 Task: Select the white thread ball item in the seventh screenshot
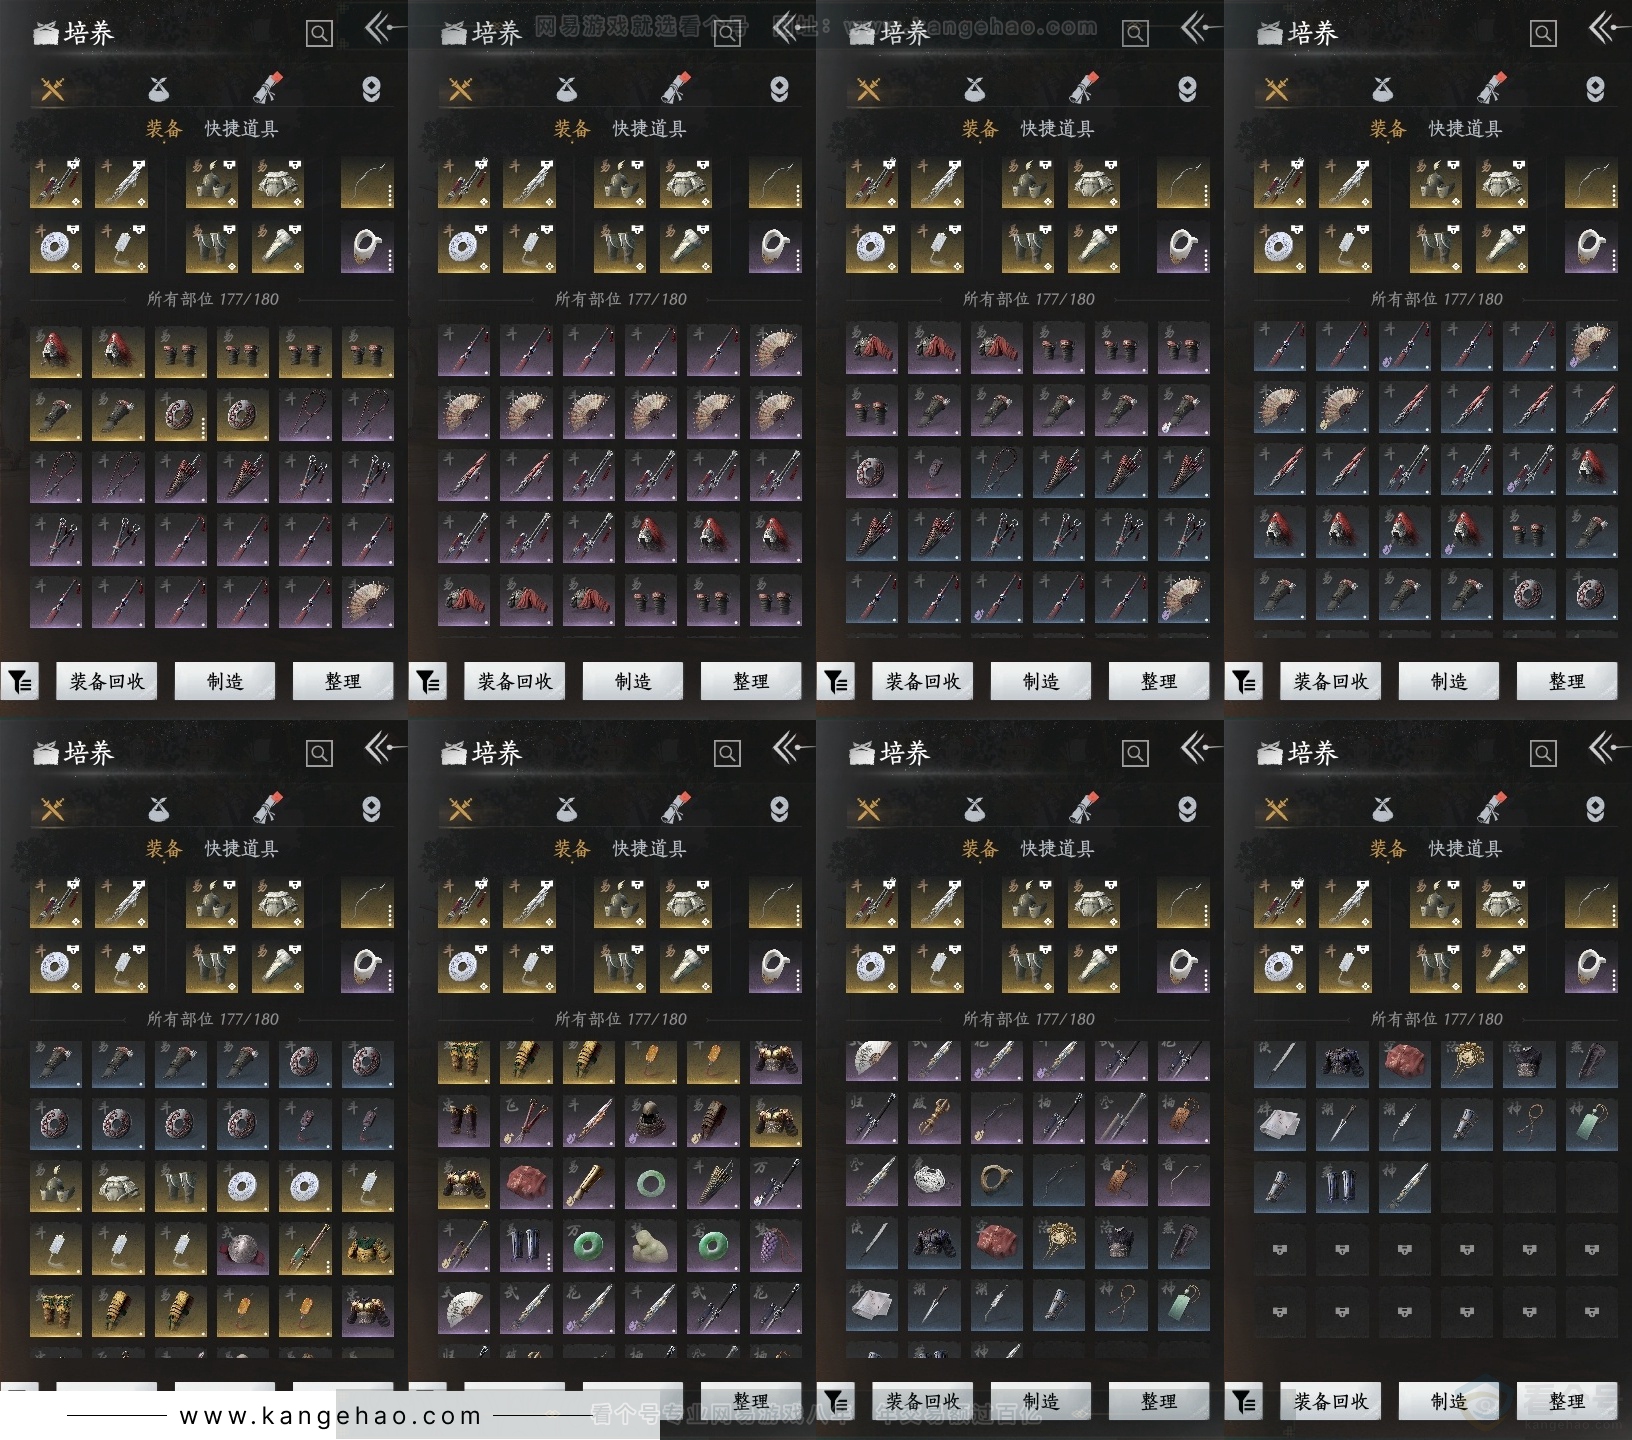pyautogui.click(x=934, y=1180)
